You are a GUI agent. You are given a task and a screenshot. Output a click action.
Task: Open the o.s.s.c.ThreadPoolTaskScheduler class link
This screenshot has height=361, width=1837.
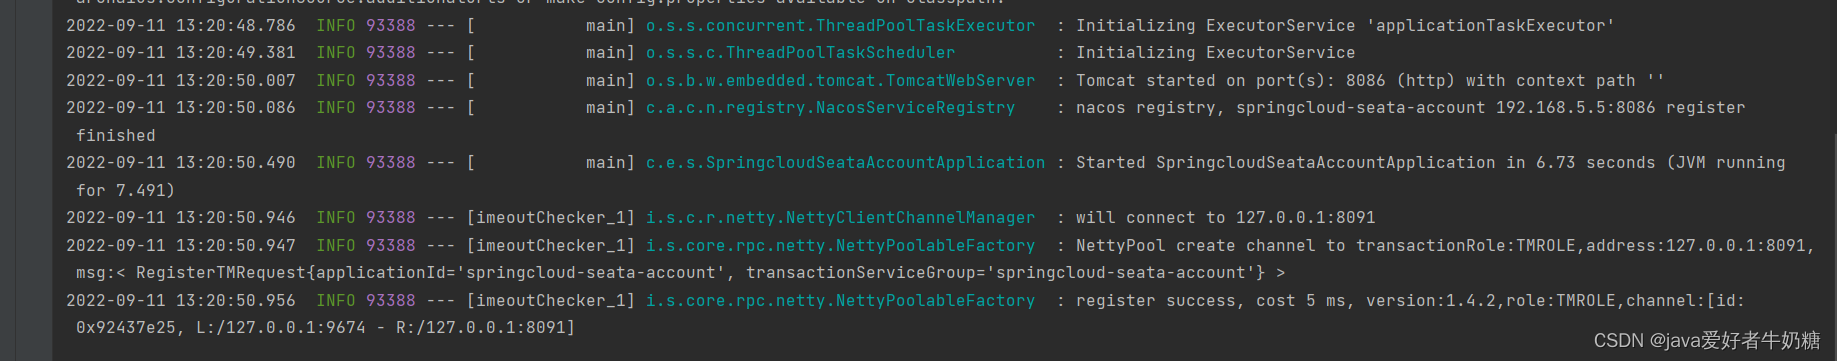[x=800, y=53]
